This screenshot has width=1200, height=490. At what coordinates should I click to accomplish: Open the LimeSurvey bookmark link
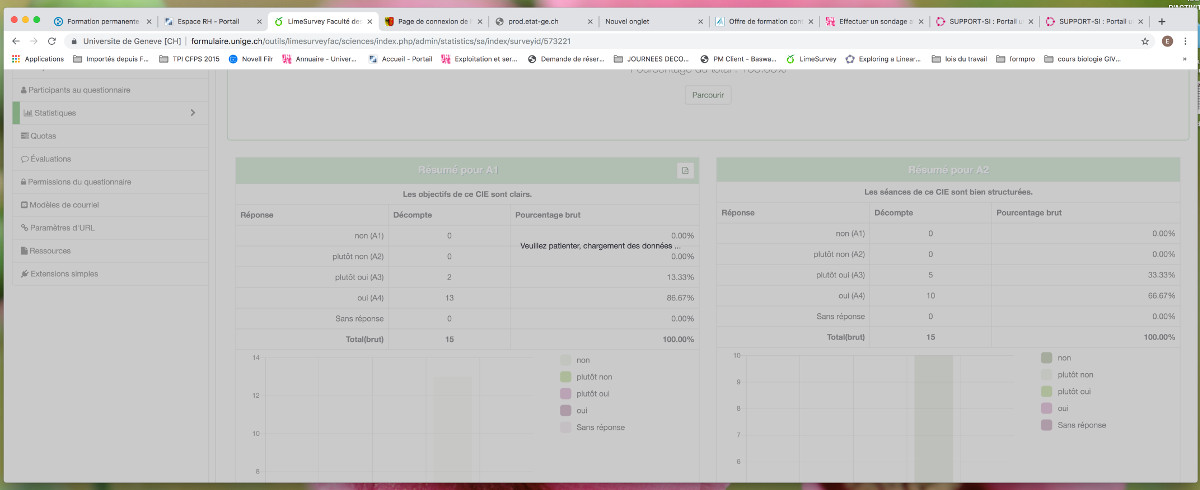click(811, 59)
